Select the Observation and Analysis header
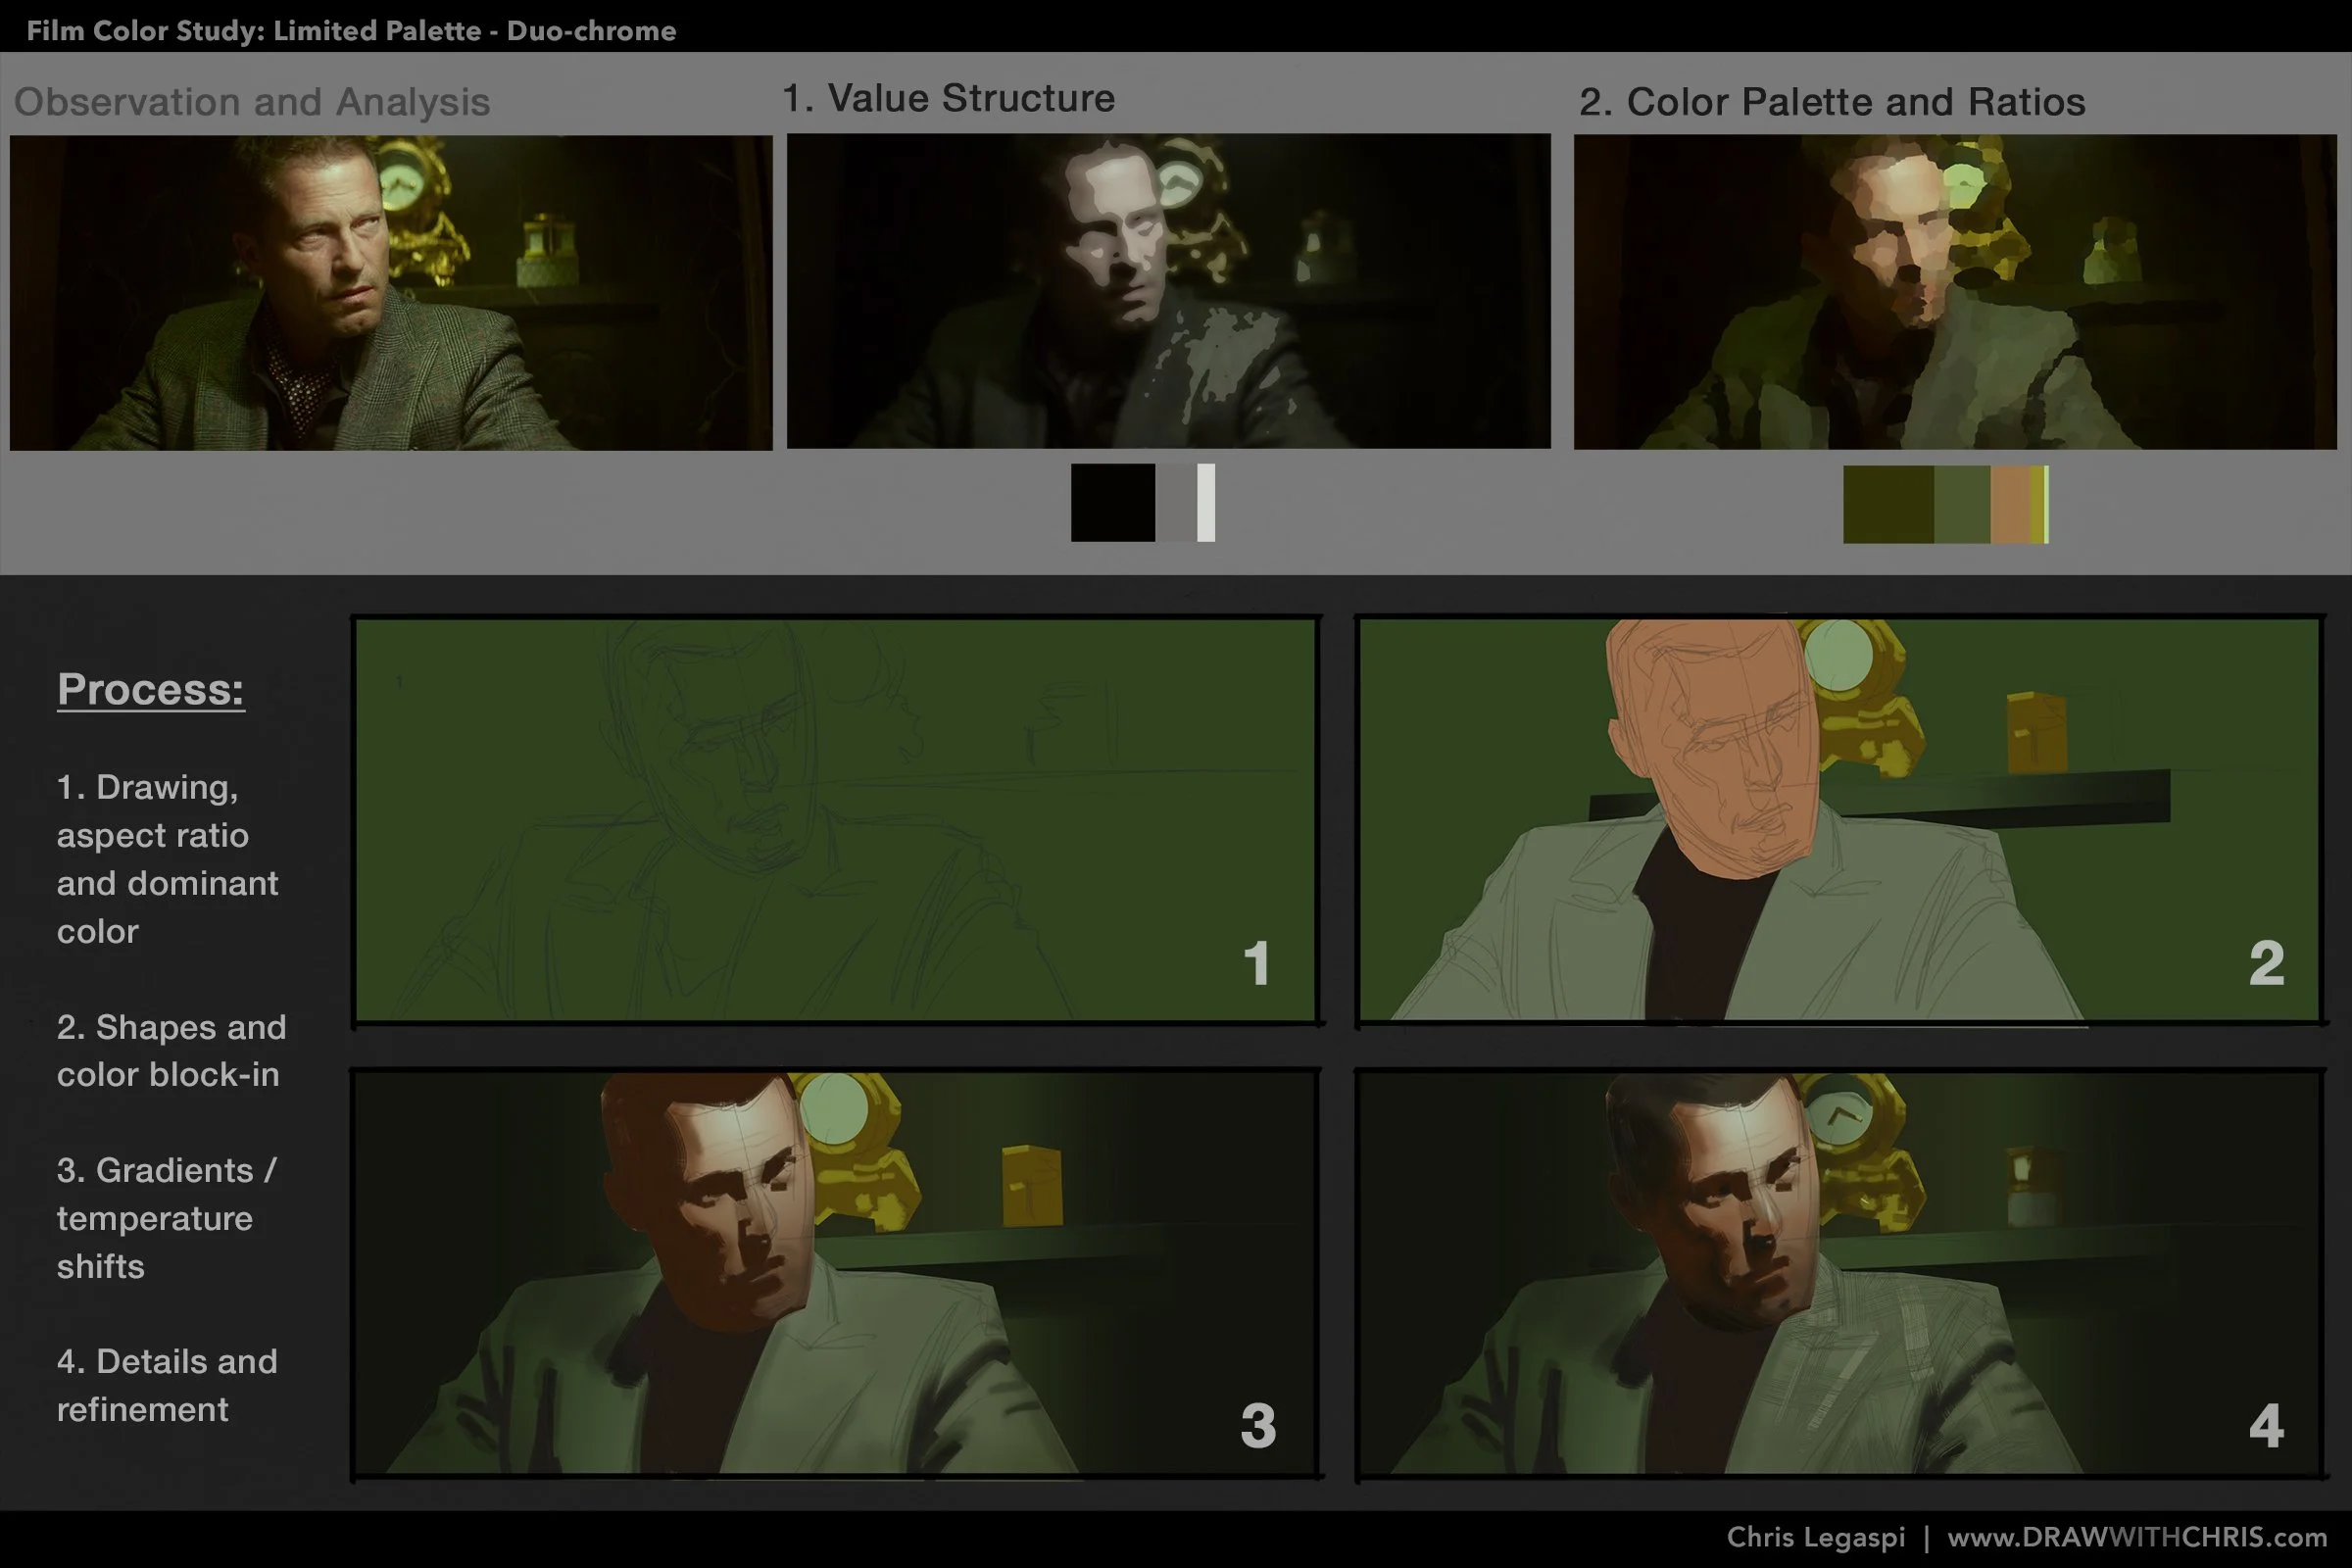Image resolution: width=2352 pixels, height=1568 pixels. [252, 101]
